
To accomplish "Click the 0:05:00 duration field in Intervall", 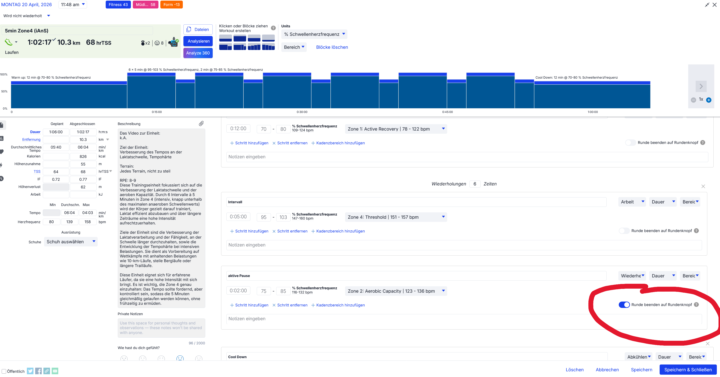I will pyautogui.click(x=238, y=217).
